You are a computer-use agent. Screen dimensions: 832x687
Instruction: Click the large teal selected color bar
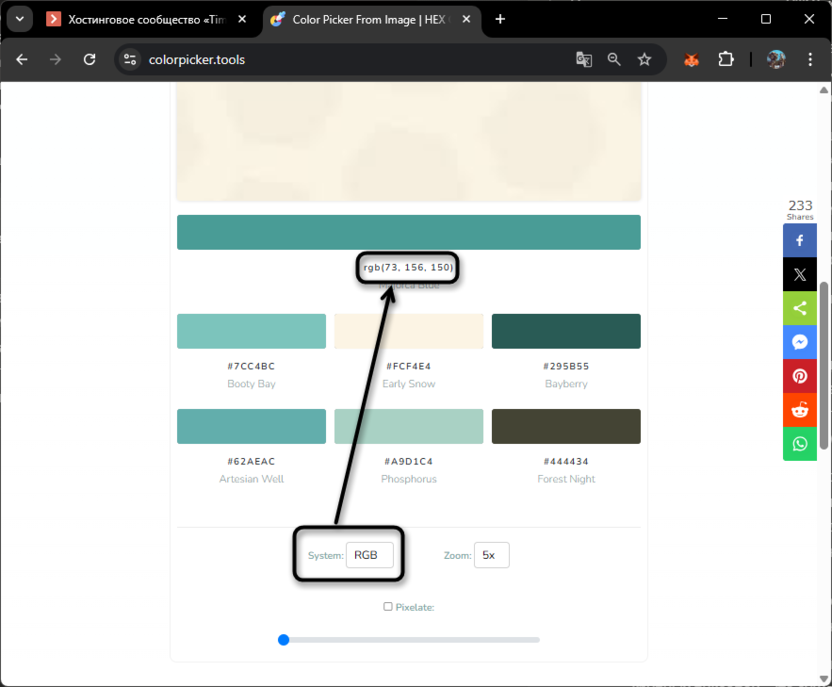tap(409, 232)
